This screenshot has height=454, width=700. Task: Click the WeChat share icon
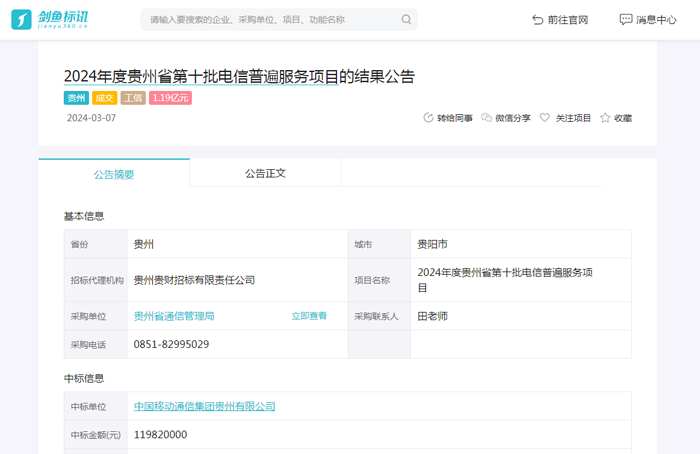point(487,118)
